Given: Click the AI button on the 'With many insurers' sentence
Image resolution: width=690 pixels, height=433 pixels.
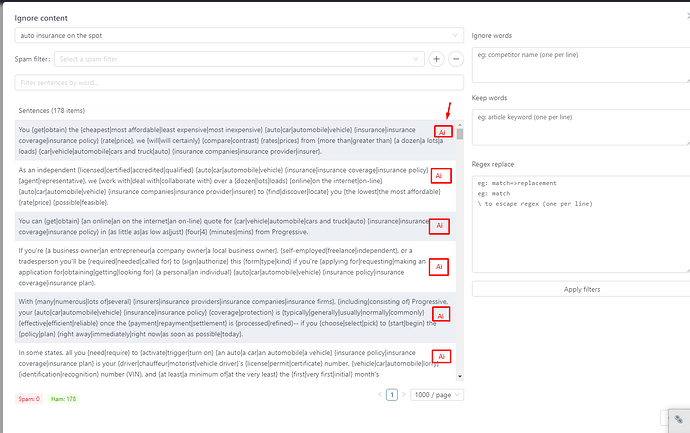Looking at the screenshot, I should pos(441,314).
